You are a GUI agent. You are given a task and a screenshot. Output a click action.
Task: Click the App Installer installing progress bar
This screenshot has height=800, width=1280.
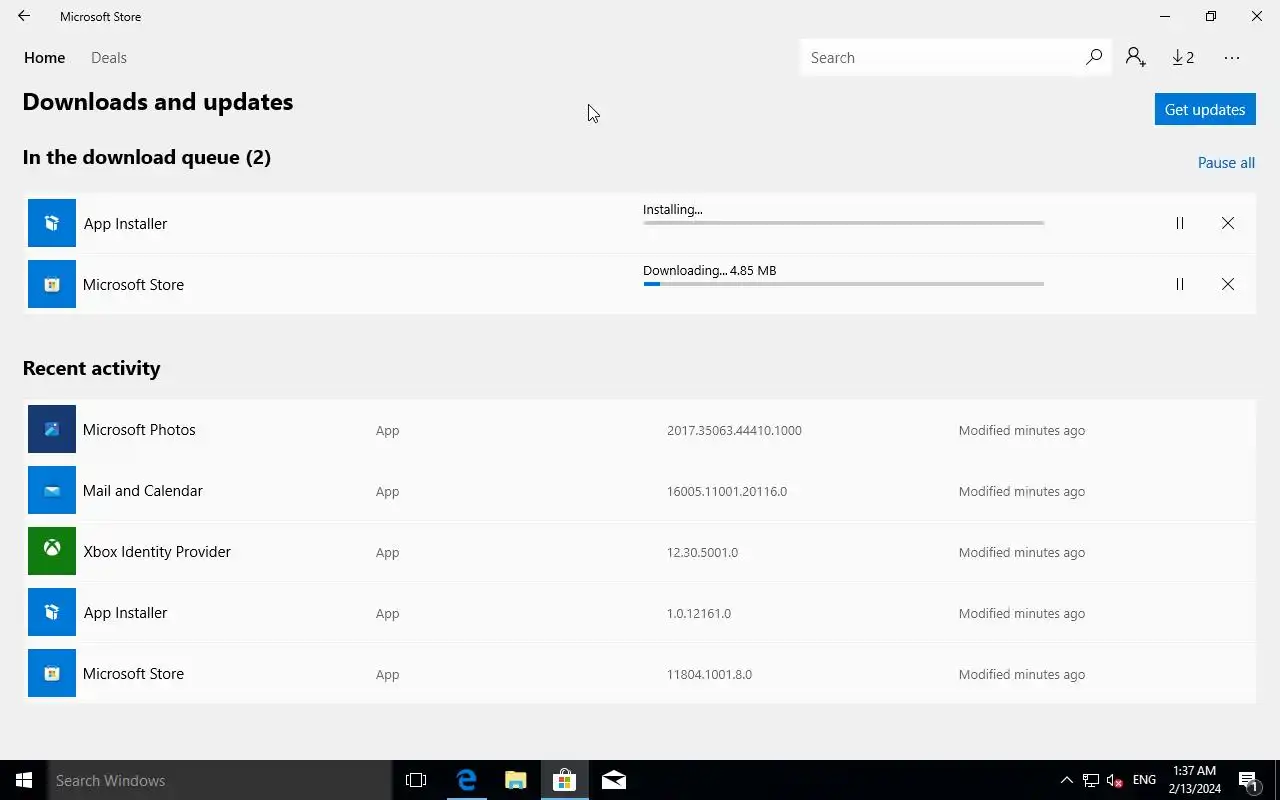pos(843,223)
